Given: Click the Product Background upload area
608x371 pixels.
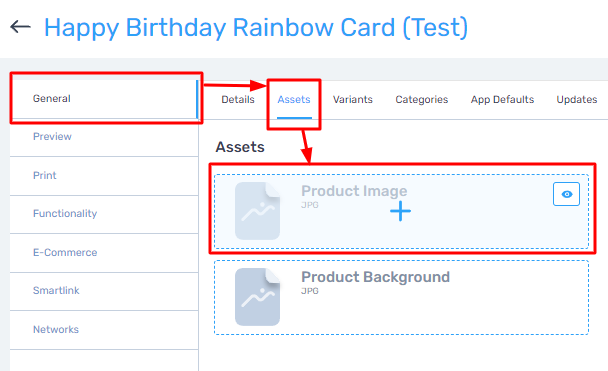Looking at the screenshot, I should click(x=401, y=297).
